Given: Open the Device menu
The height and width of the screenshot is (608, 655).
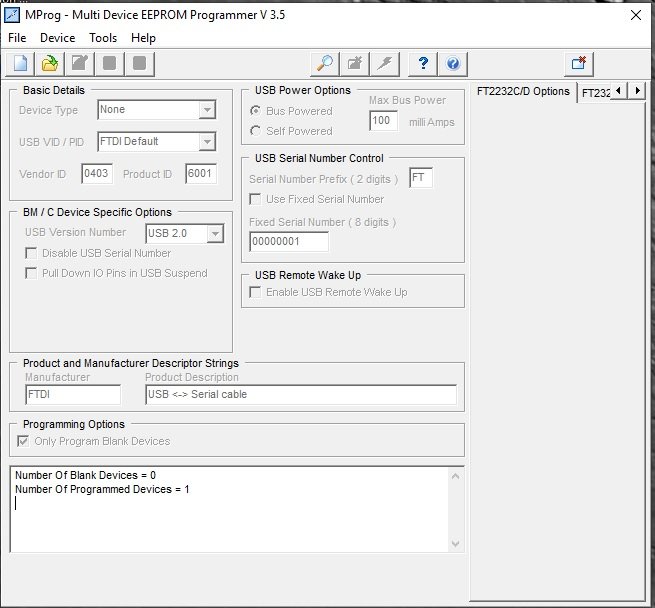Looking at the screenshot, I should (x=58, y=38).
